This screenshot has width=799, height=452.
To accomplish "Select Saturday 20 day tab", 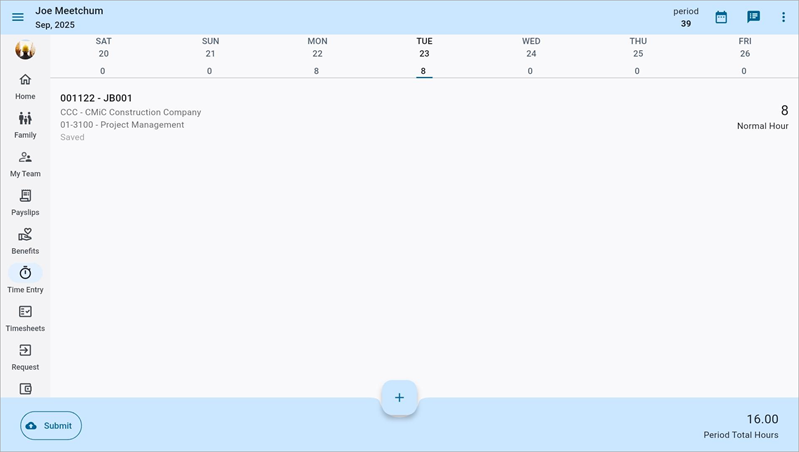I will point(103,56).
